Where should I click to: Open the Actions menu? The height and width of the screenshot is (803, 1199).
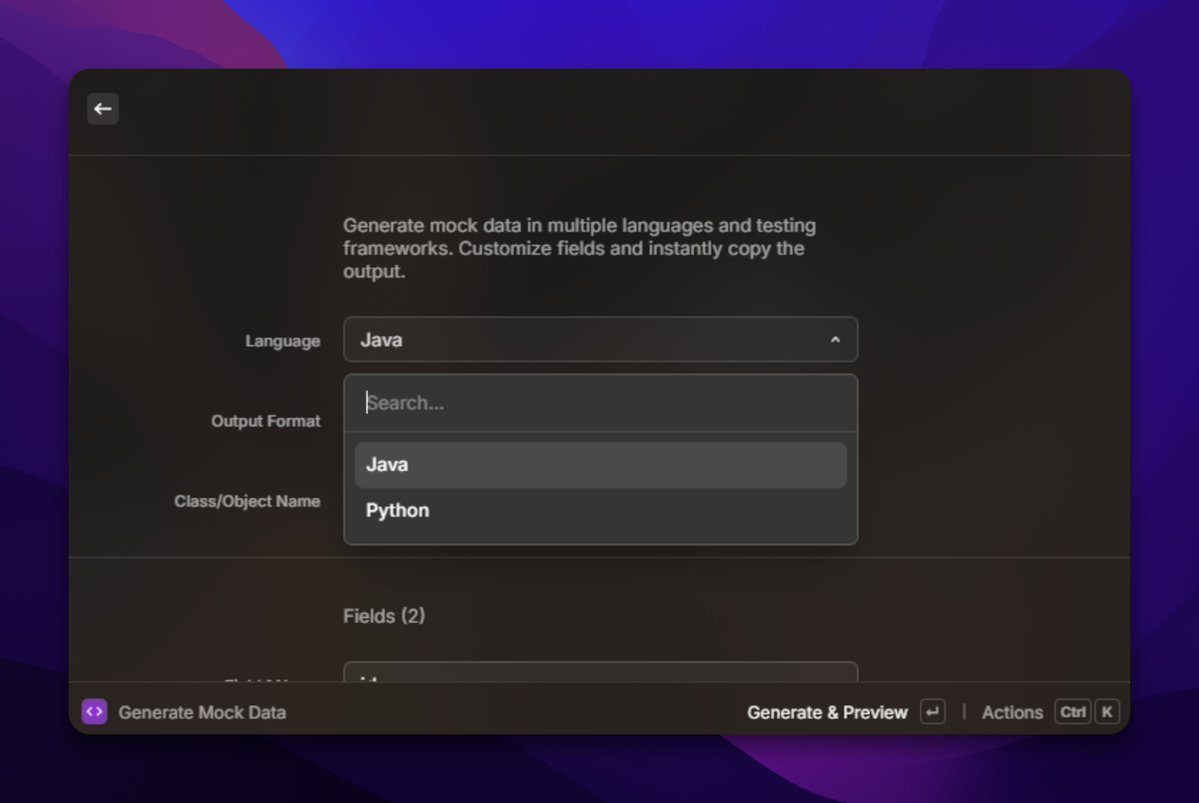[x=1012, y=711]
